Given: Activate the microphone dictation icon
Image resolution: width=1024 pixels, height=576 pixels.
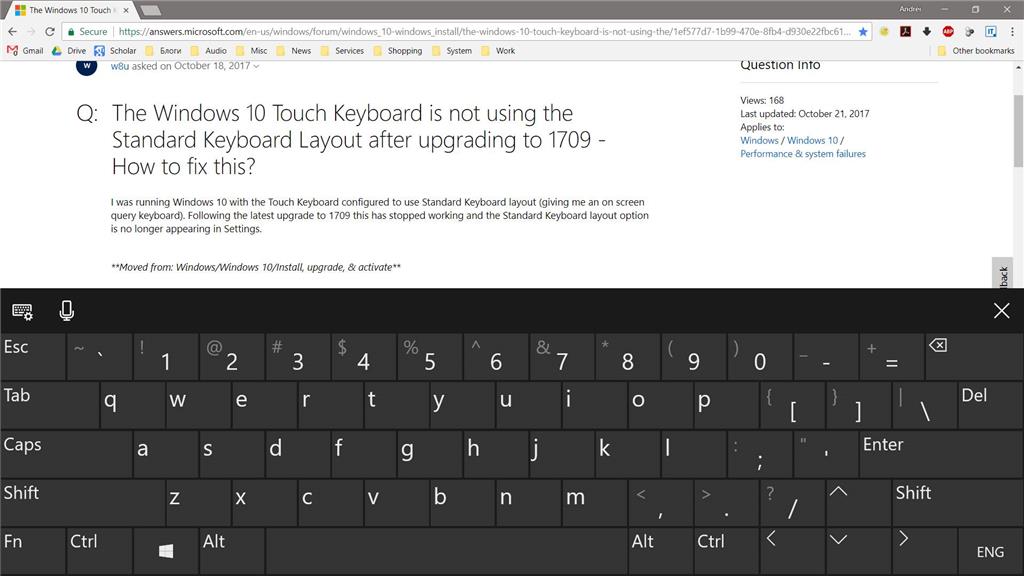Looking at the screenshot, I should click(67, 311).
